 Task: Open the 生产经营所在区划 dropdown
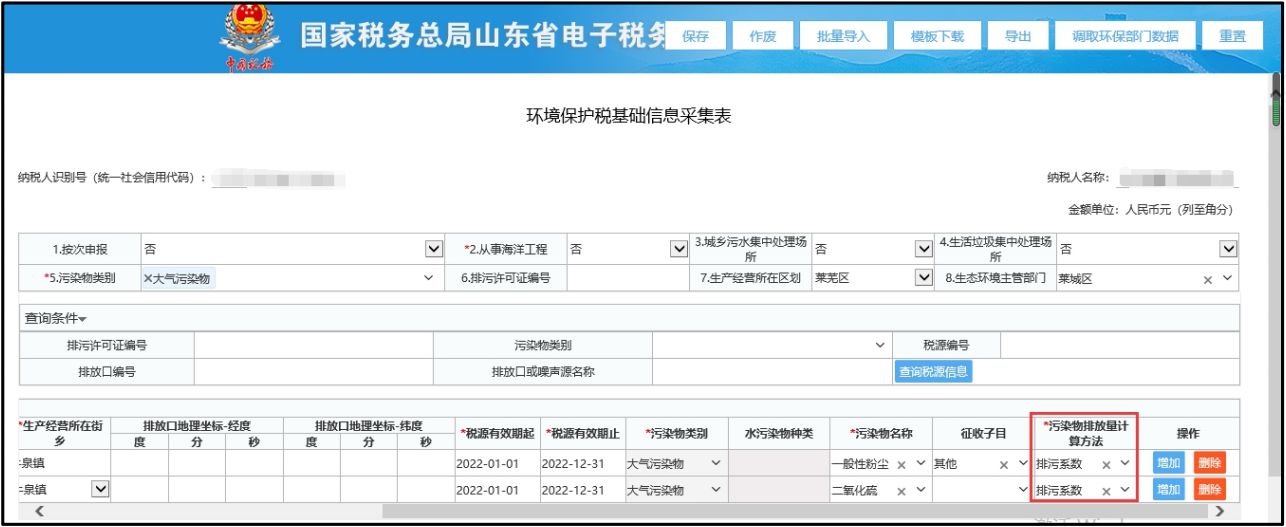coord(923,278)
